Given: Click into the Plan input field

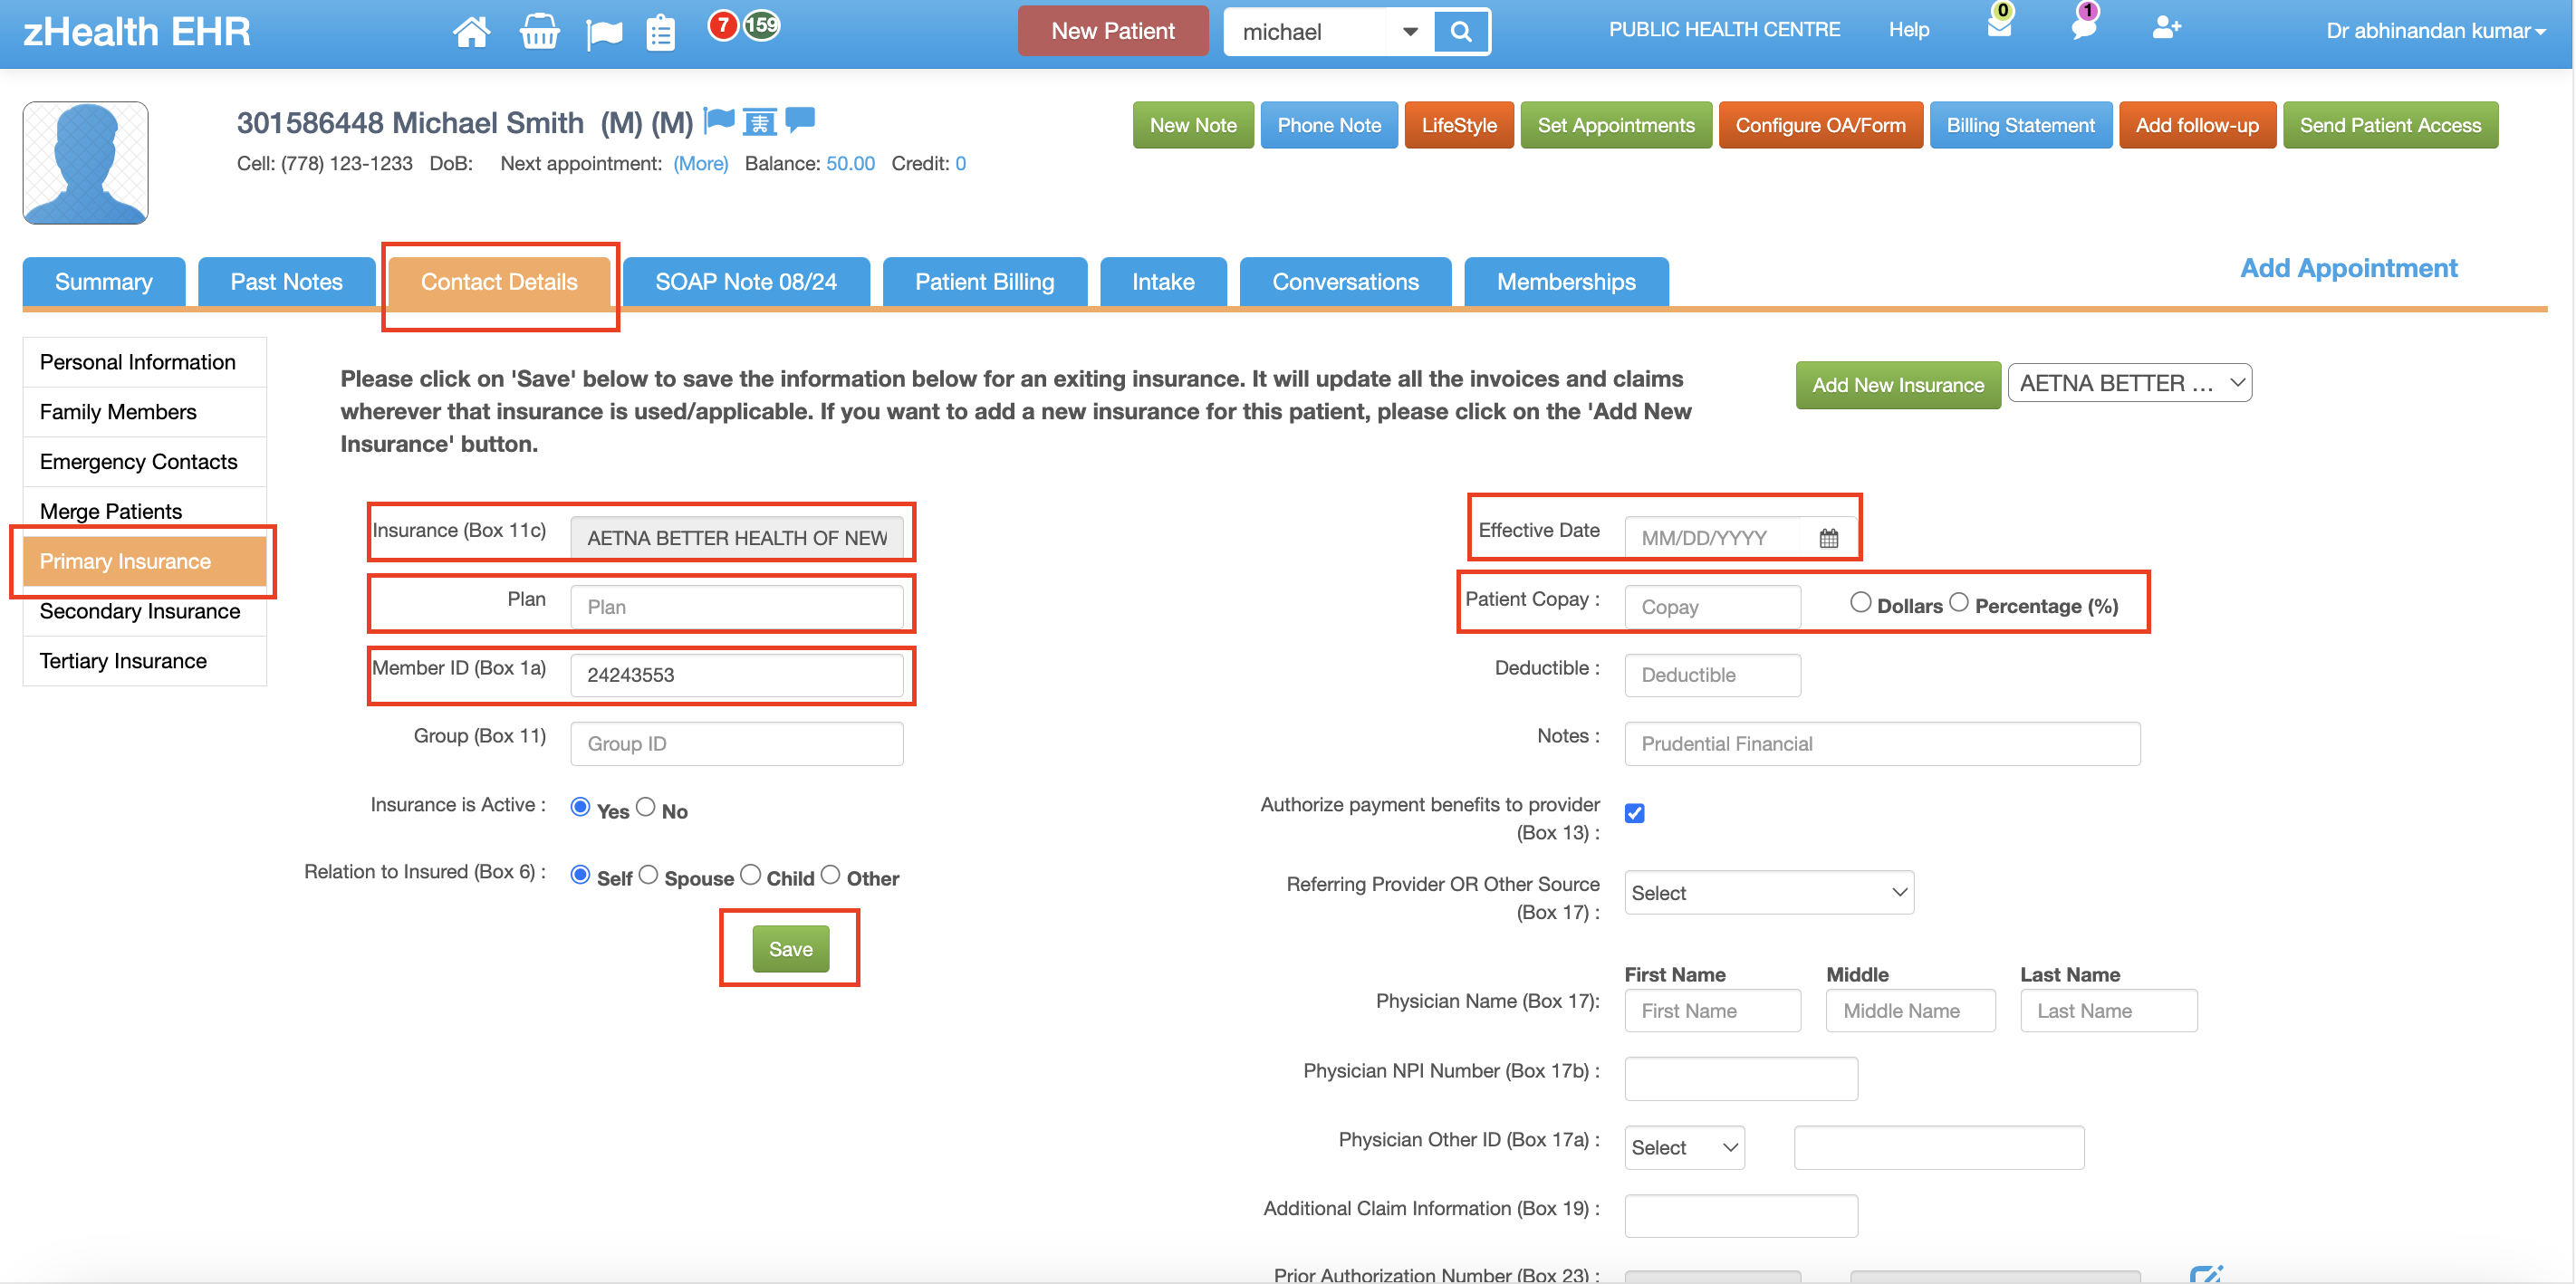Looking at the screenshot, I should (737, 607).
